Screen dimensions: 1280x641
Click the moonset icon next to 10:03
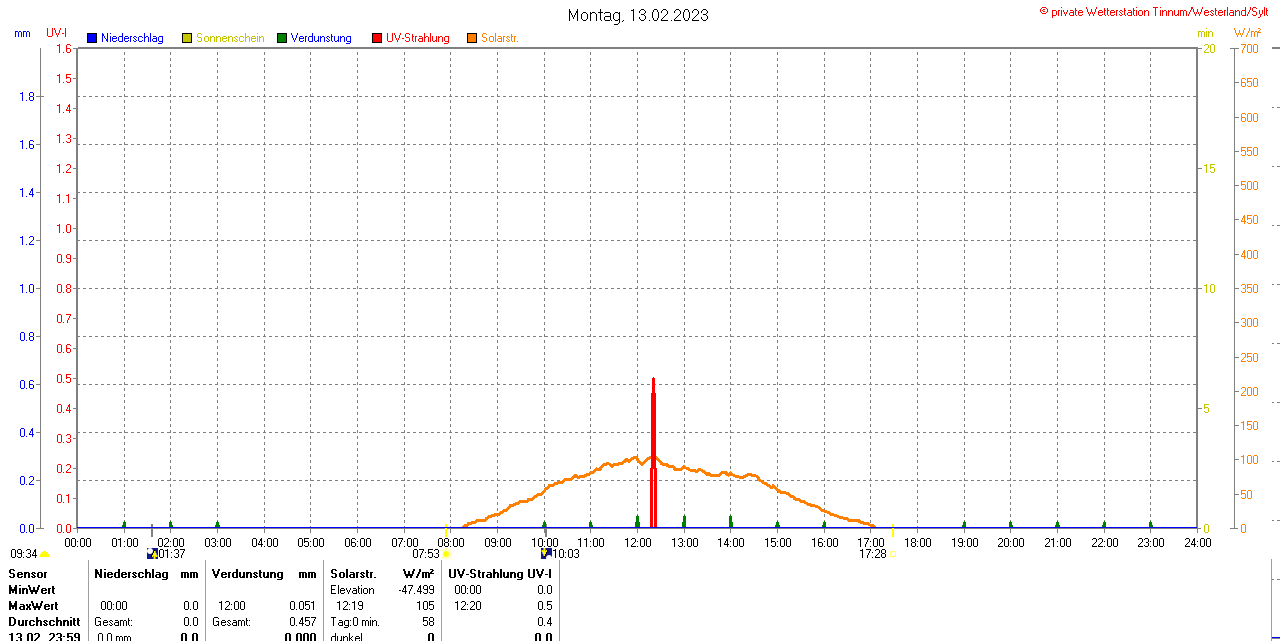pos(546,553)
